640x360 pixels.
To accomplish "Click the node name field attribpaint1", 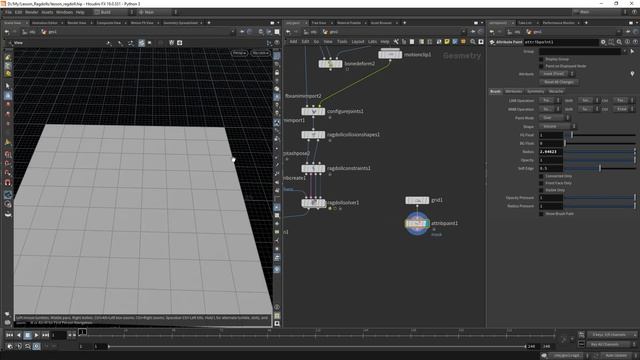I will click(561, 42).
